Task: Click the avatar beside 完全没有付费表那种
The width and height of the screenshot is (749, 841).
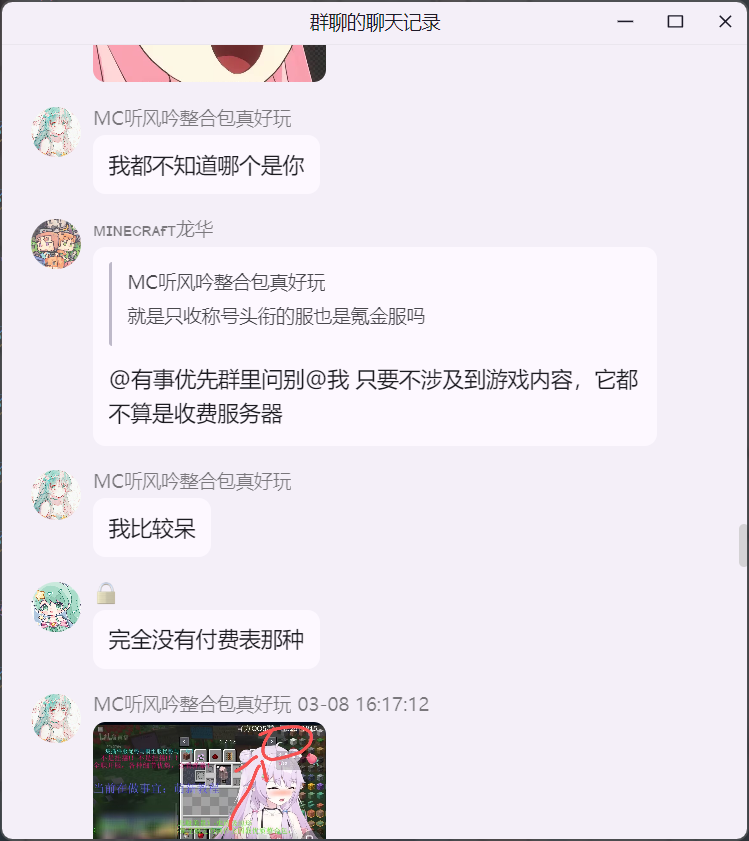Action: tap(56, 607)
